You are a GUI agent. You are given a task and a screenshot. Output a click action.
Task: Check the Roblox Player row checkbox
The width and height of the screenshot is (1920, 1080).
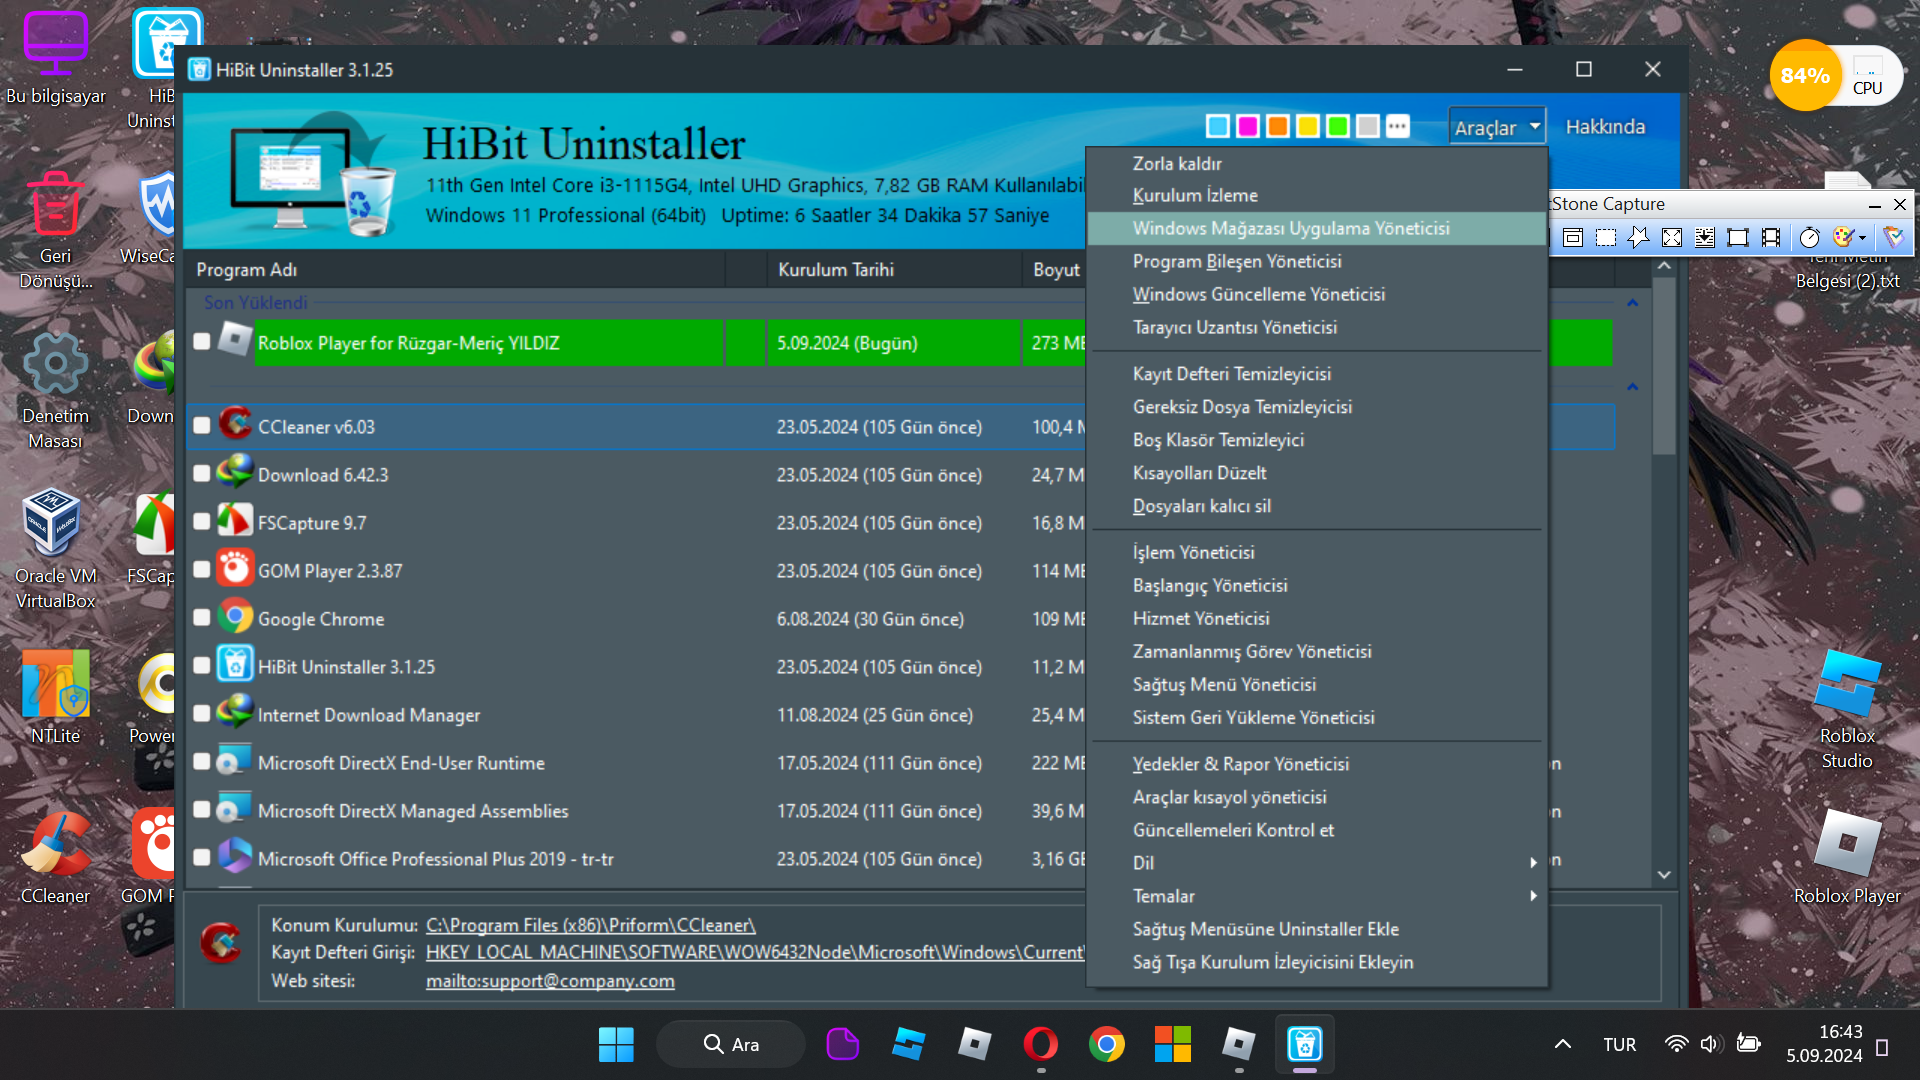click(x=202, y=342)
